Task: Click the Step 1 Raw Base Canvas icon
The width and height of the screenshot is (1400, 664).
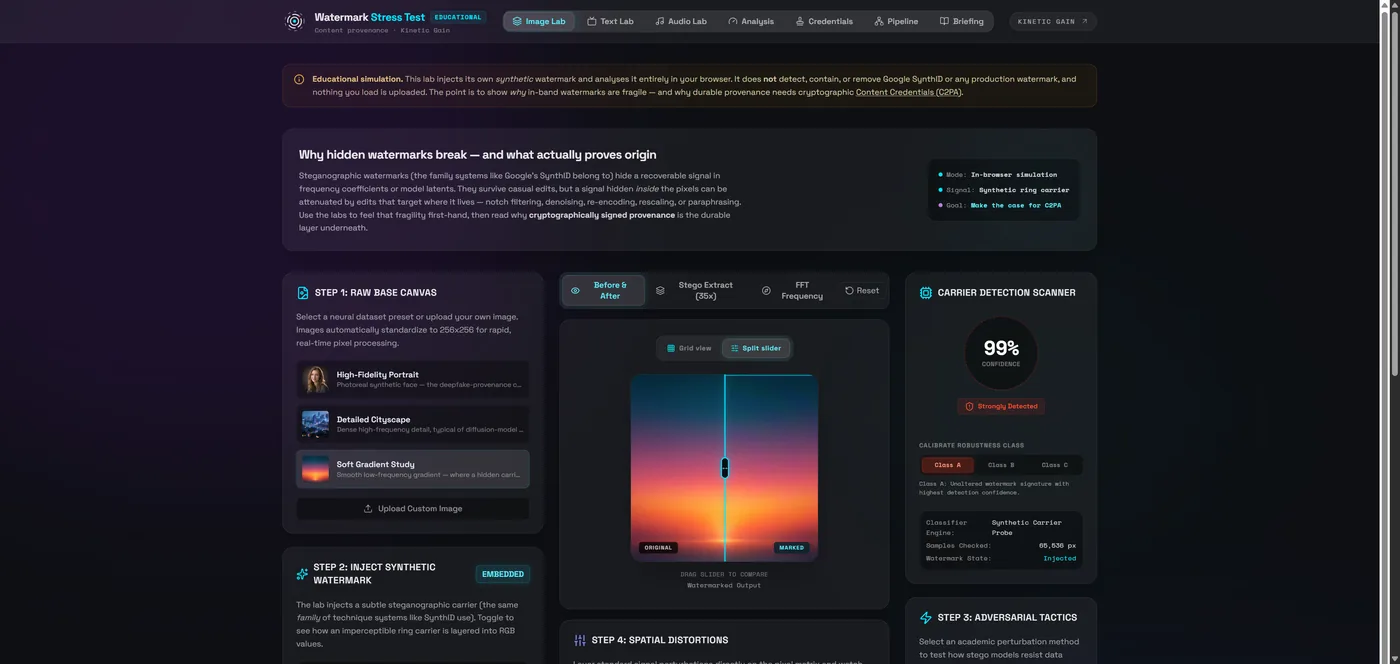Action: point(303,293)
